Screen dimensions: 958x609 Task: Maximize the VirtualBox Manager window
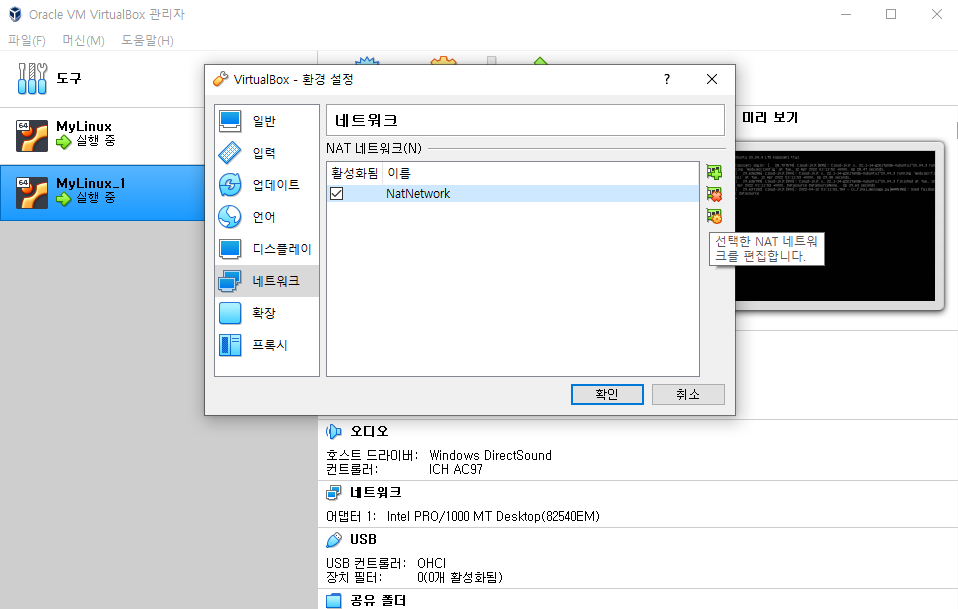pyautogui.click(x=891, y=14)
